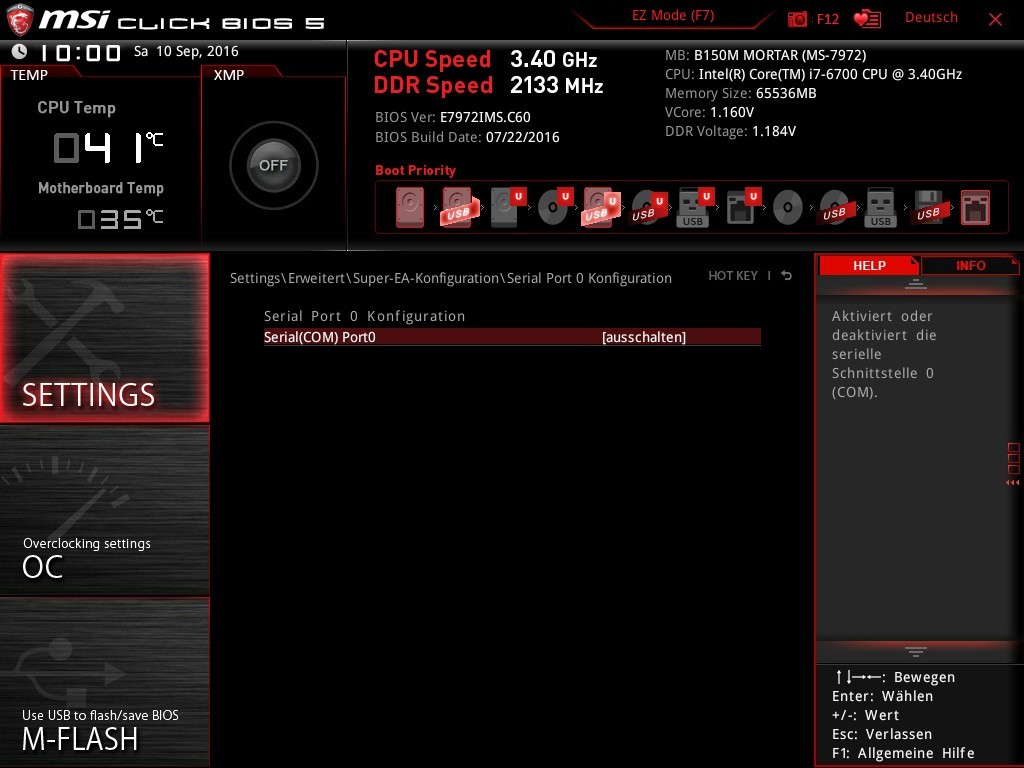Click the HOT KEY label

(x=733, y=276)
